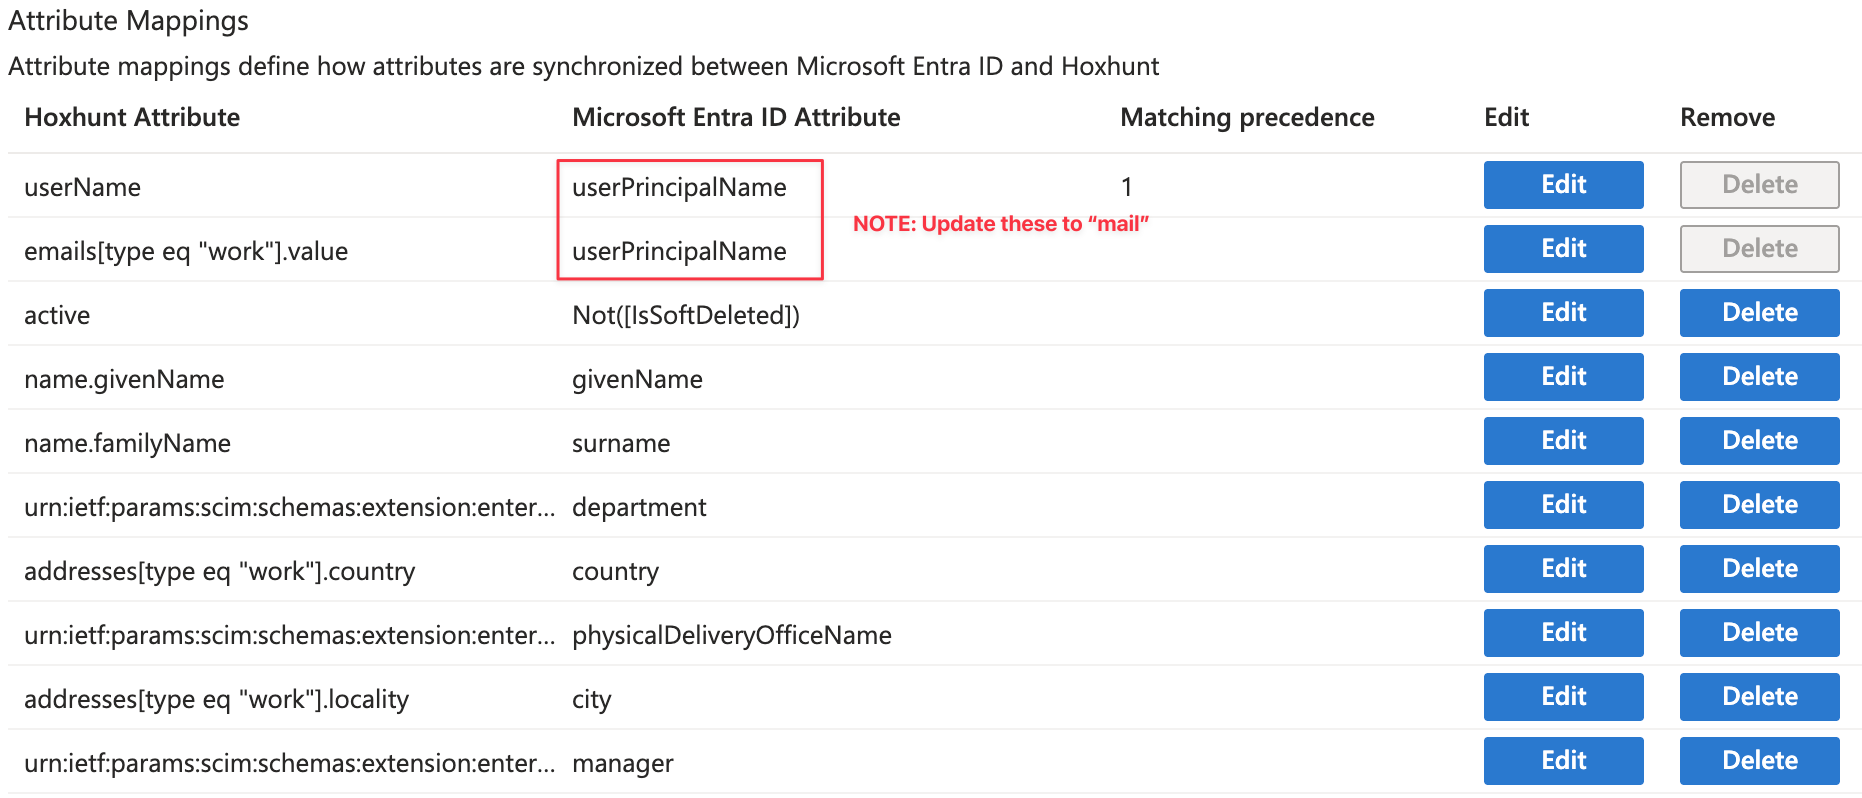Click the "Microsoft Entra ID Attribute" column header
The width and height of the screenshot is (1862, 798).
pos(736,117)
